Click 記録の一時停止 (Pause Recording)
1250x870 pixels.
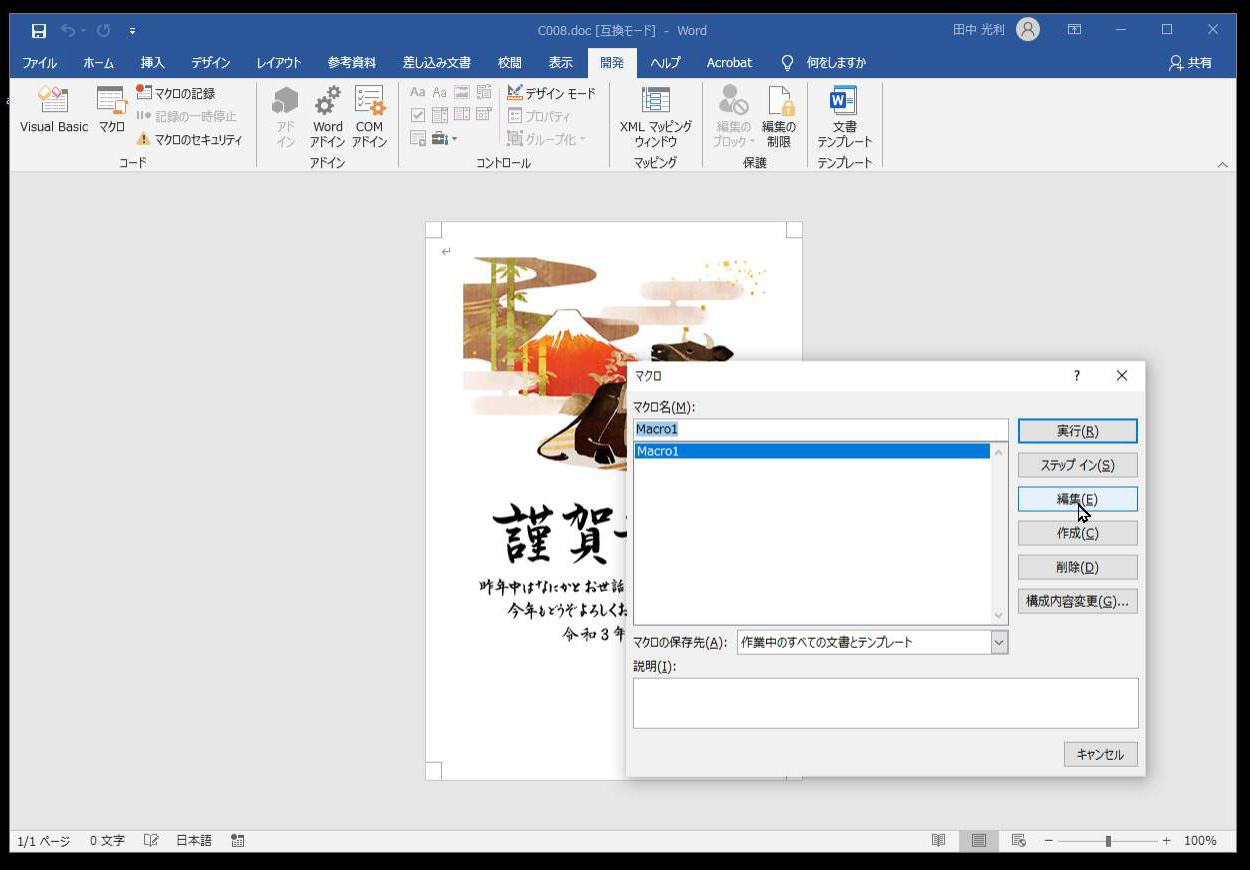tap(187, 116)
